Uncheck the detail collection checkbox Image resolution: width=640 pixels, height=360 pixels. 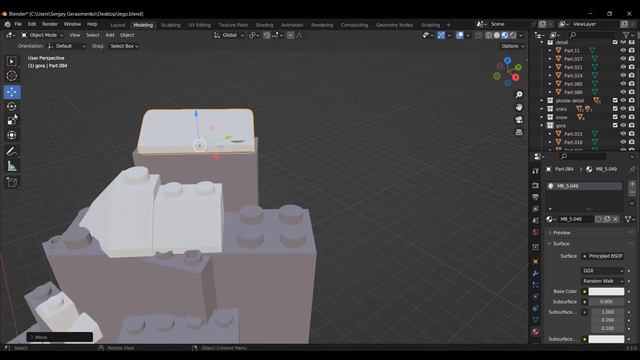(615, 42)
